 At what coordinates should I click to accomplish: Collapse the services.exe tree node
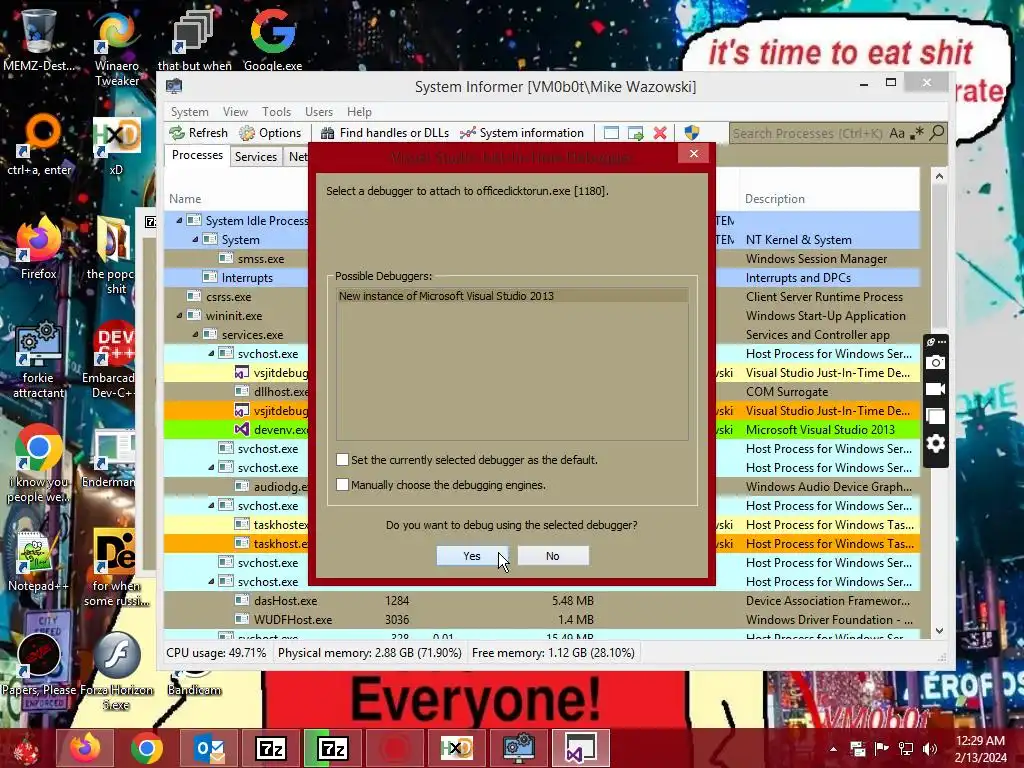click(195, 334)
